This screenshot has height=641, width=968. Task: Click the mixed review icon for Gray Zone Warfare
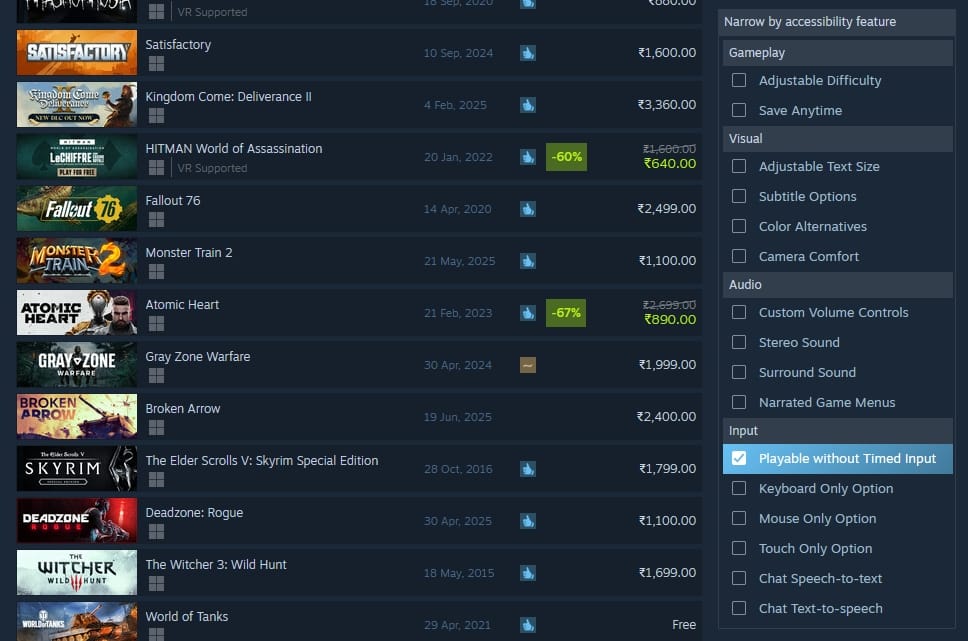(x=528, y=365)
